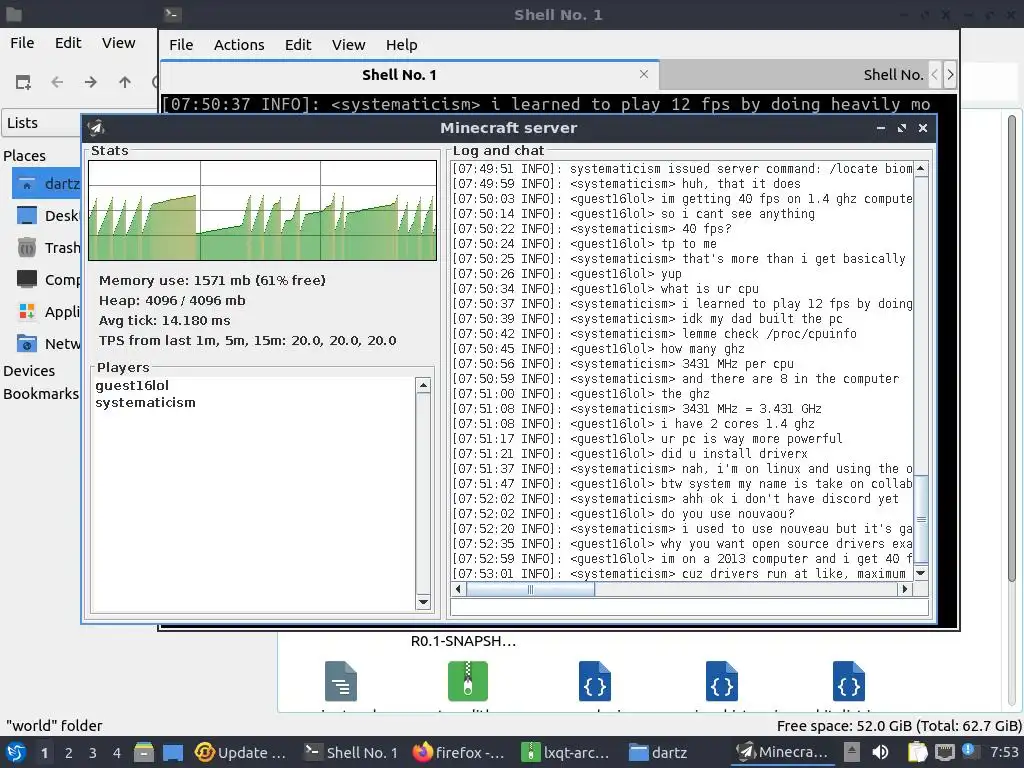
Task: Click the log vertical scrollbar thumb
Action: click(x=921, y=520)
